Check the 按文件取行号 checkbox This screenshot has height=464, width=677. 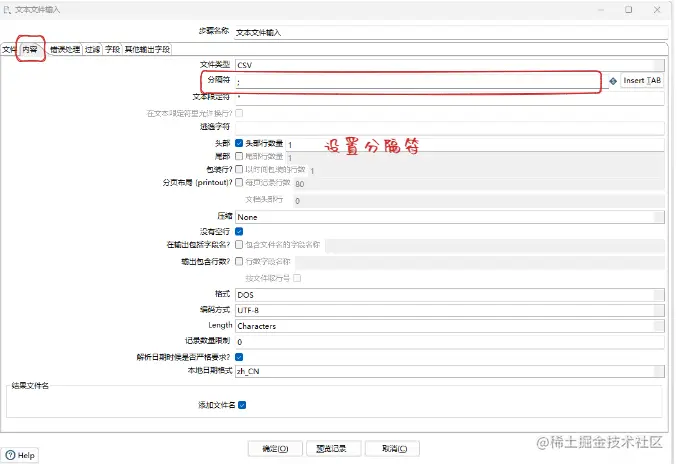297,278
